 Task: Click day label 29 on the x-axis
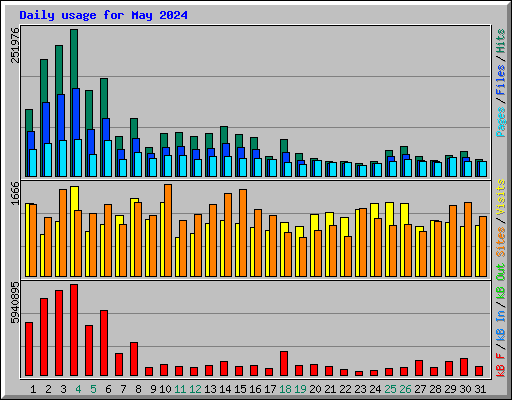(x=450, y=389)
